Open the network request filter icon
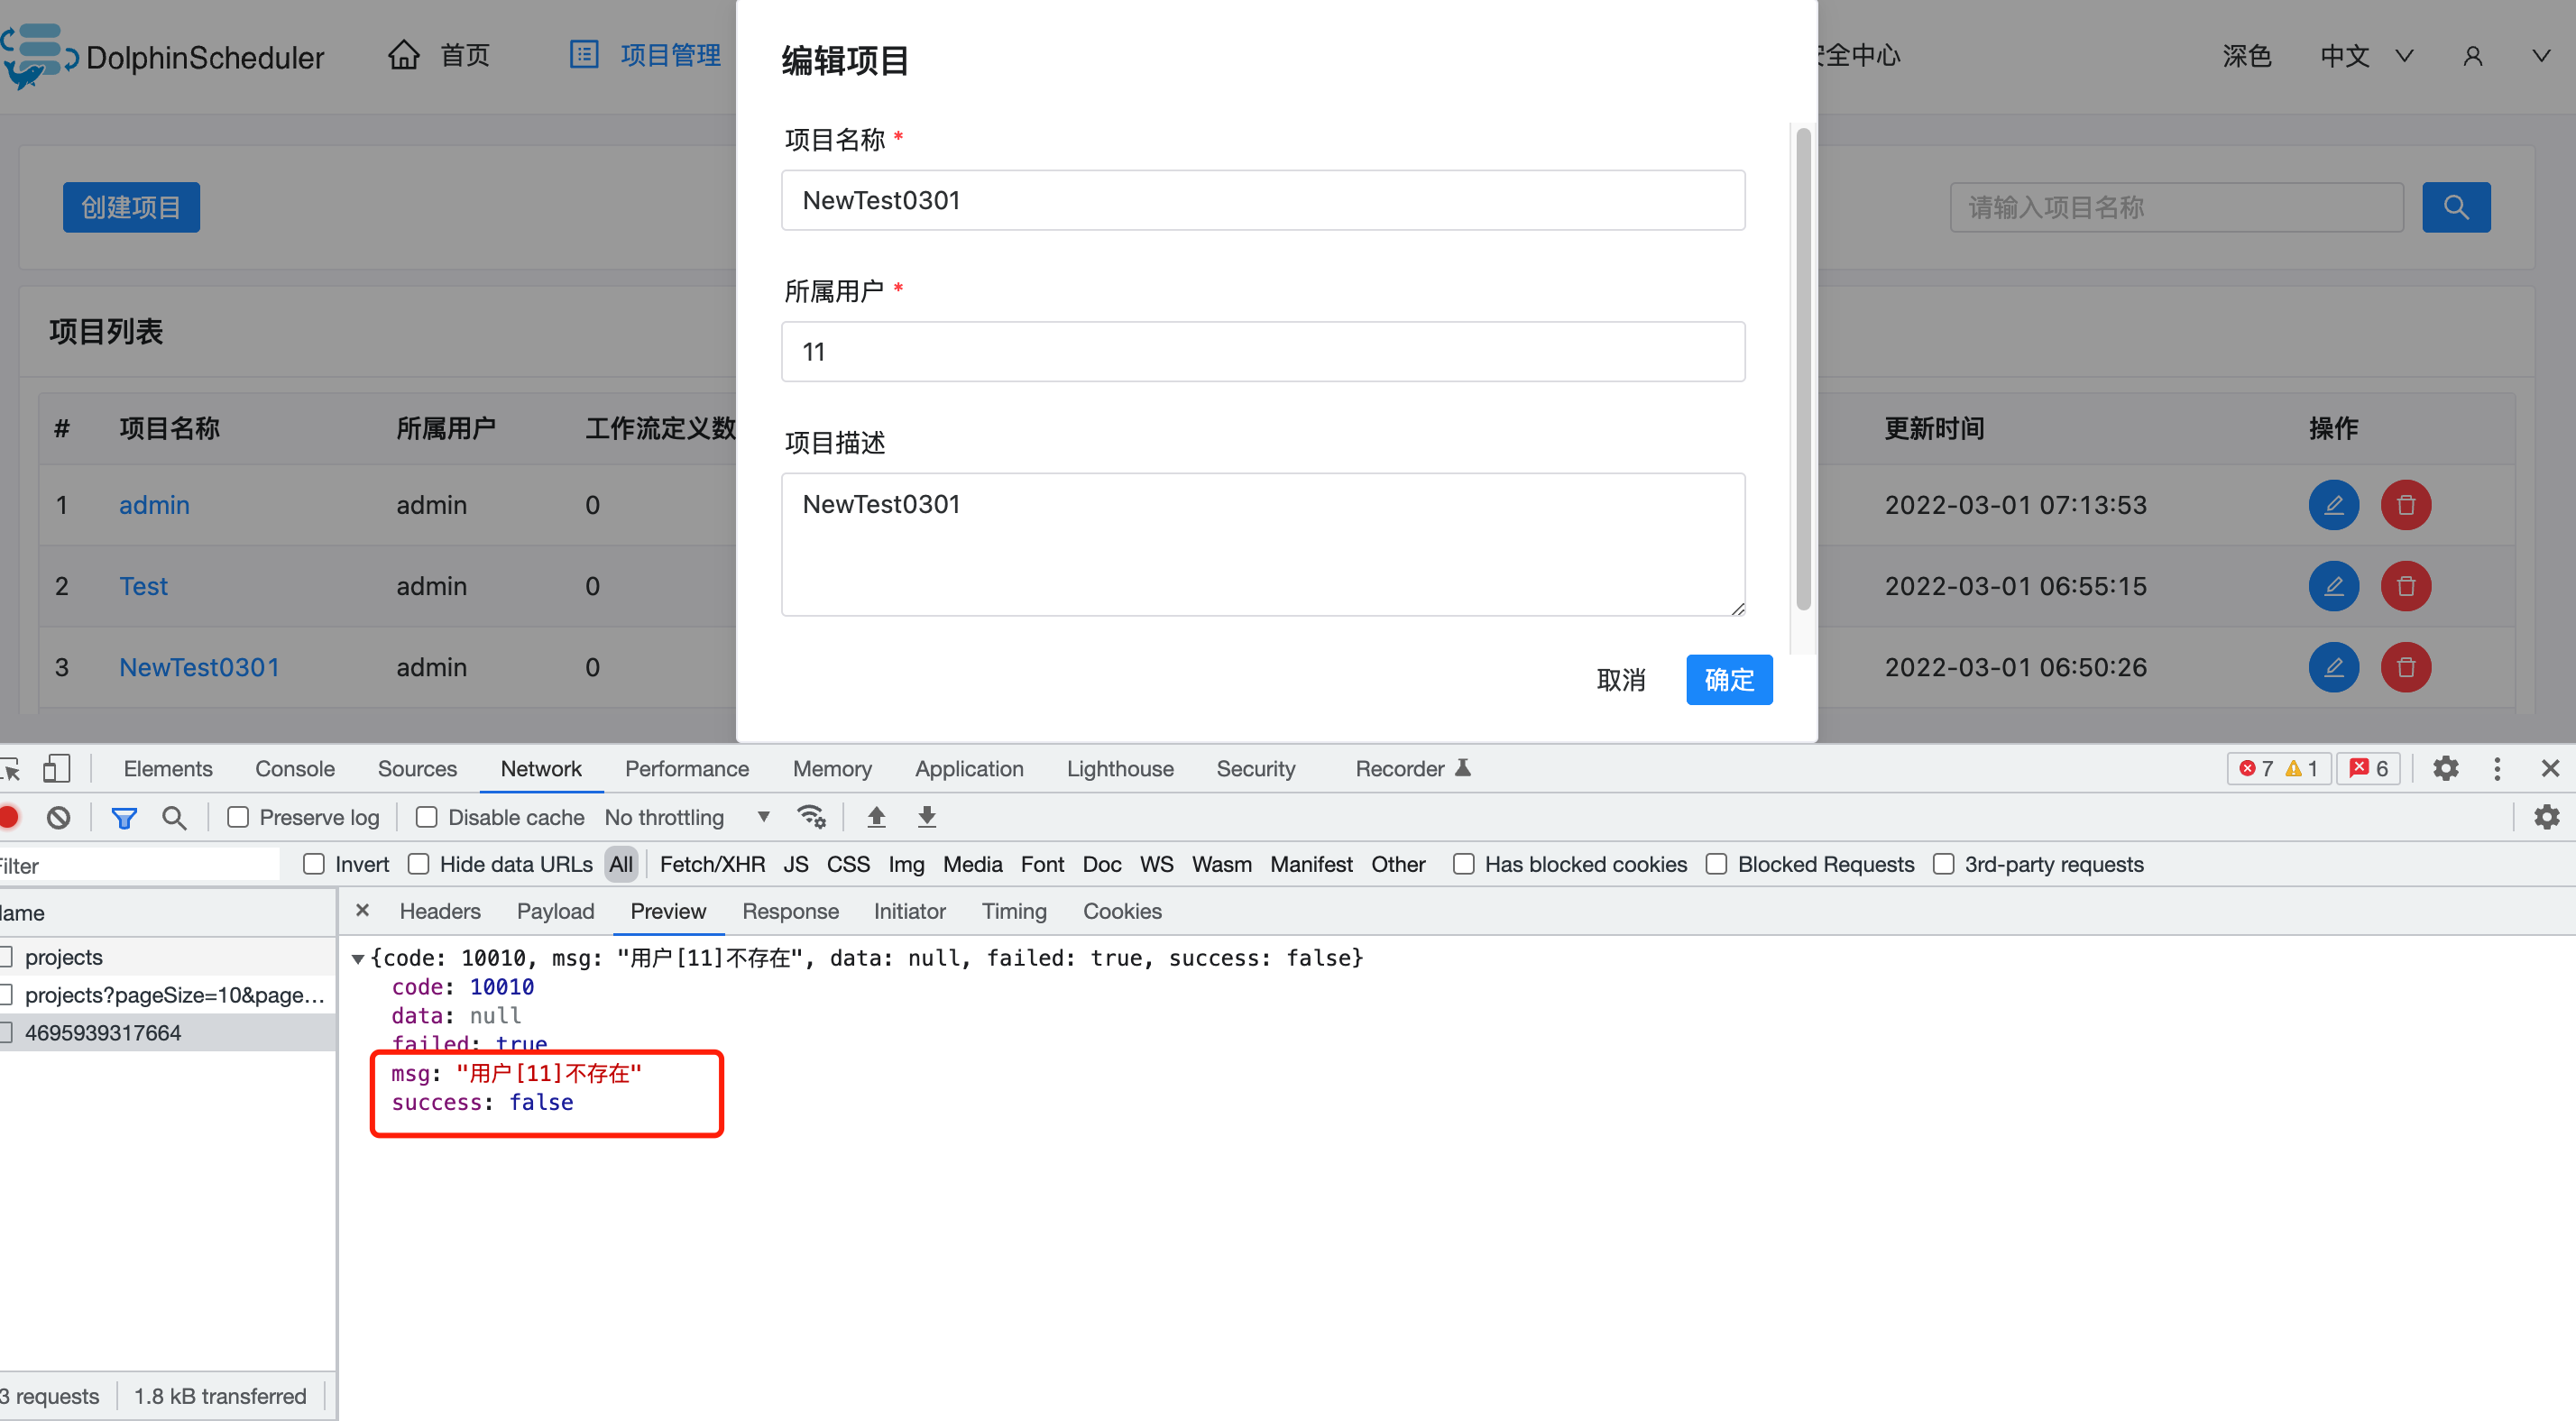 coord(124,817)
